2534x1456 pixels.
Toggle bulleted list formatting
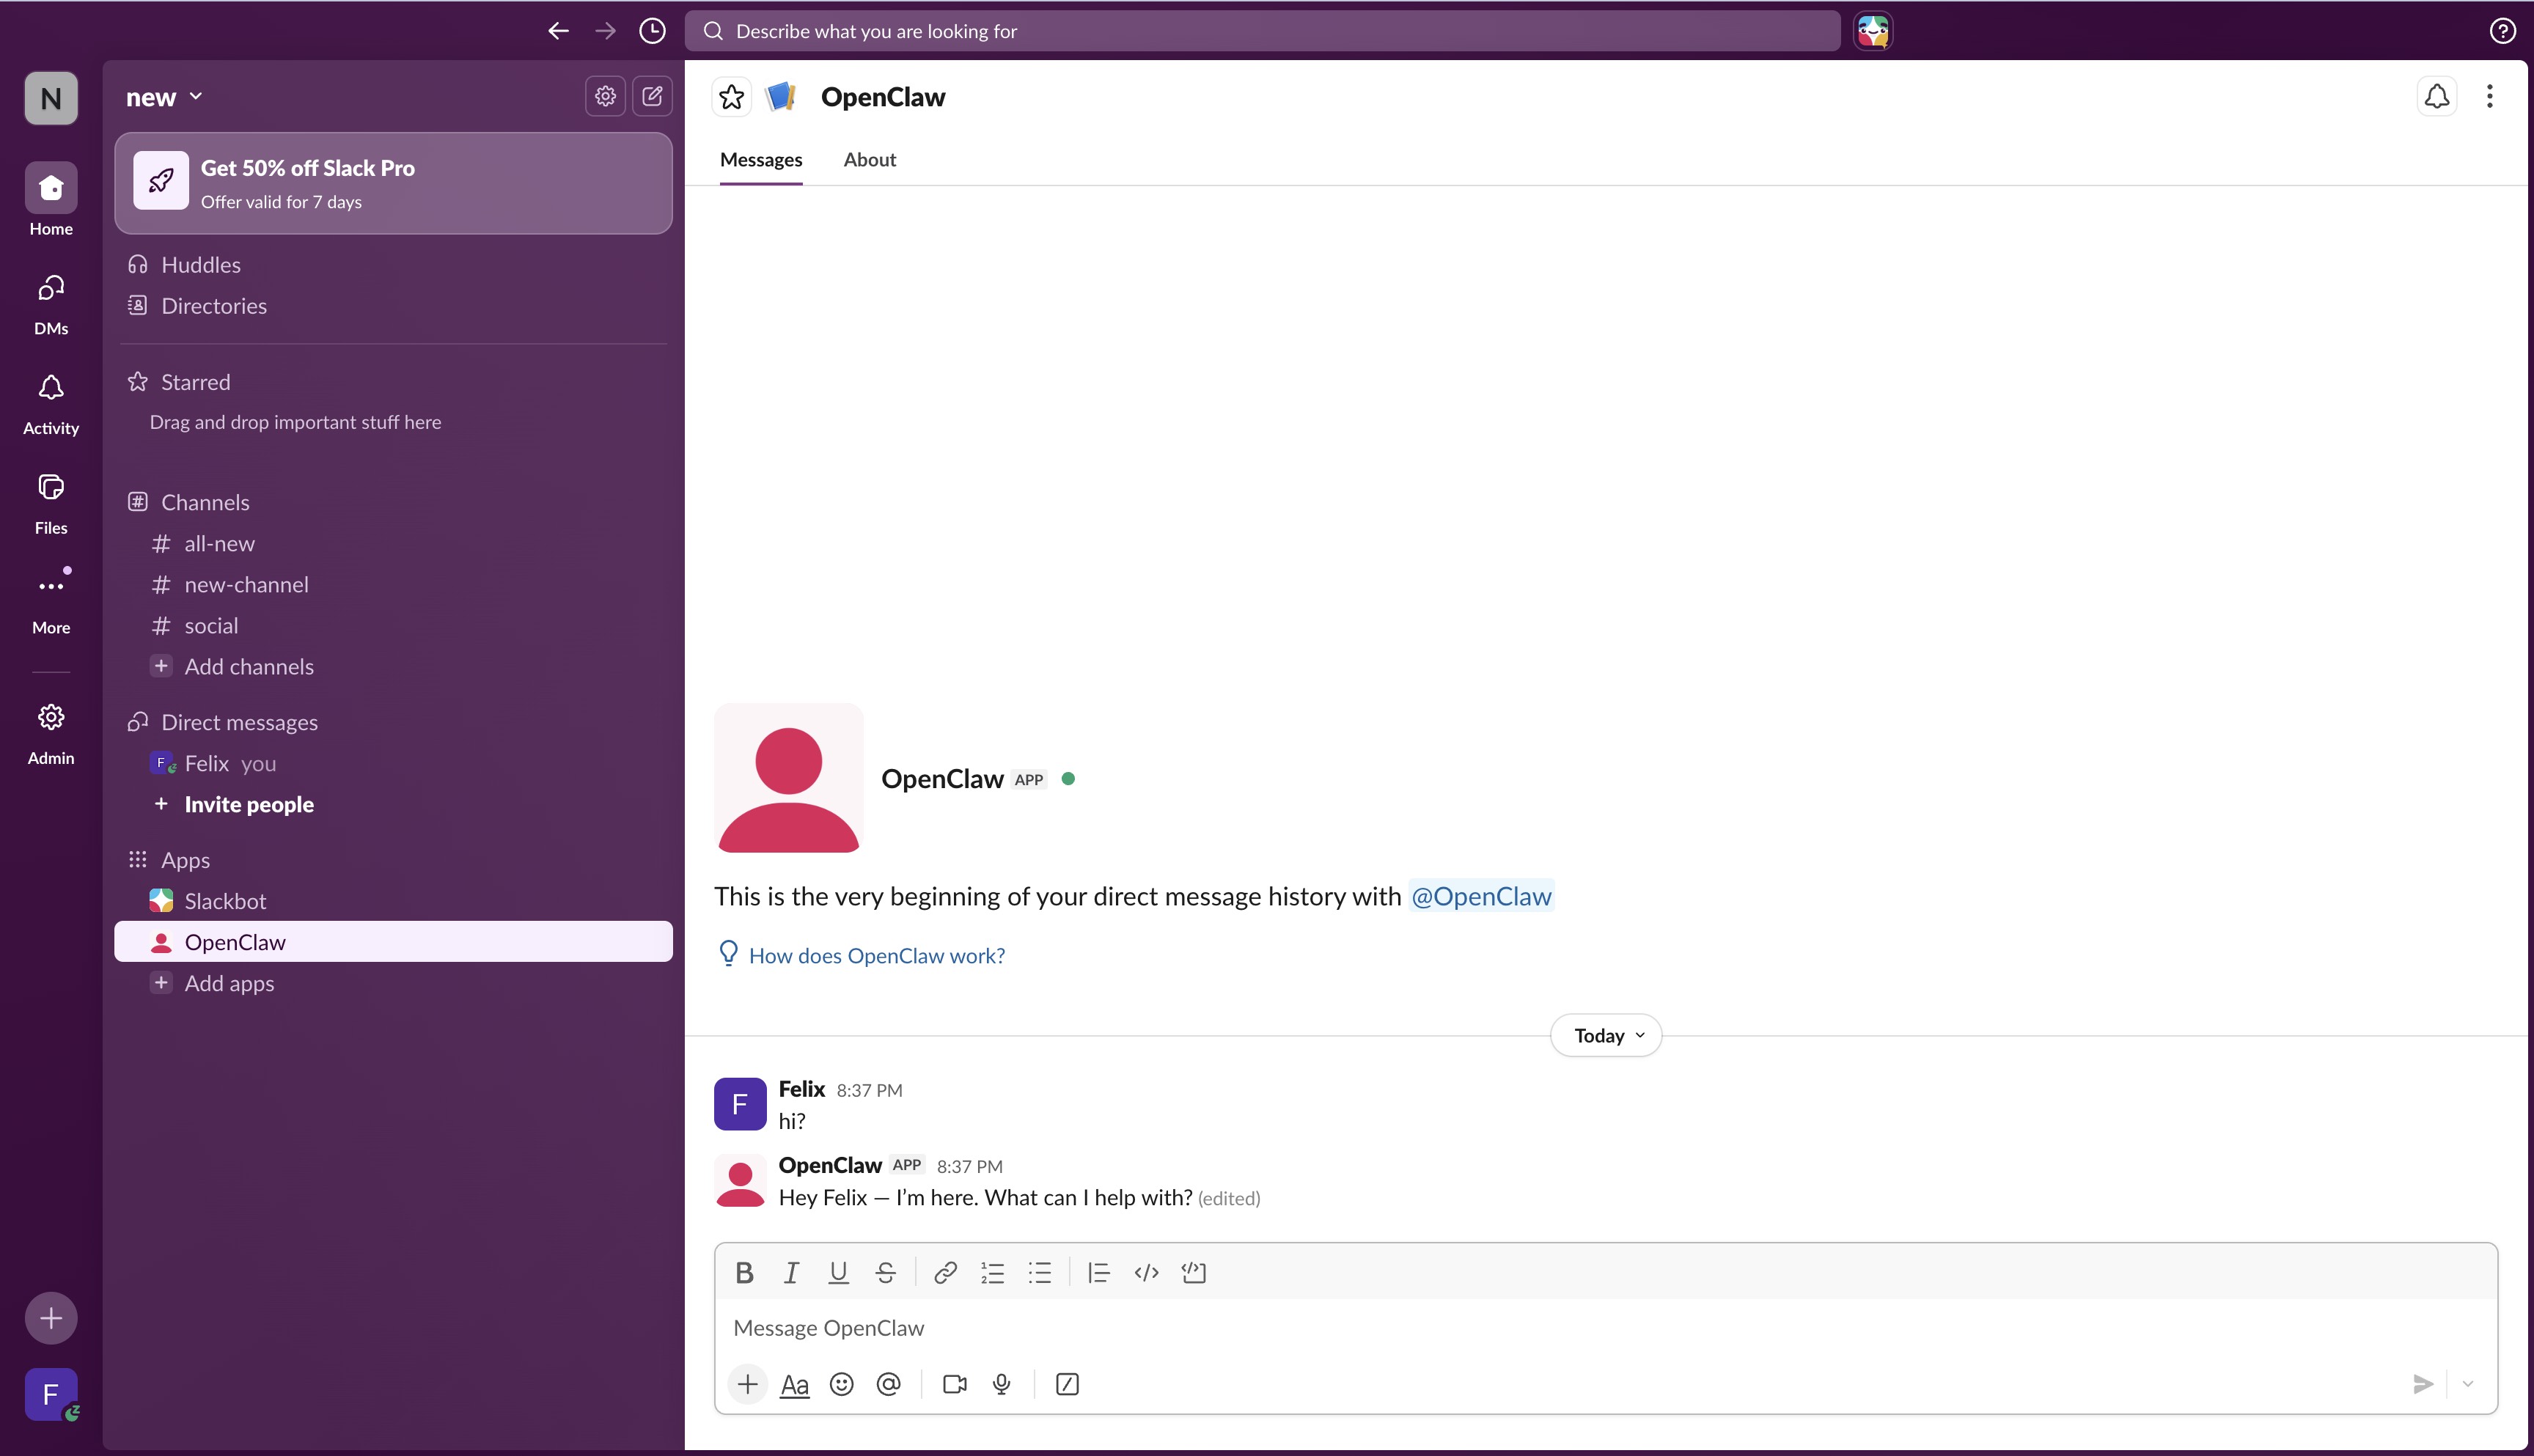[x=1040, y=1272]
